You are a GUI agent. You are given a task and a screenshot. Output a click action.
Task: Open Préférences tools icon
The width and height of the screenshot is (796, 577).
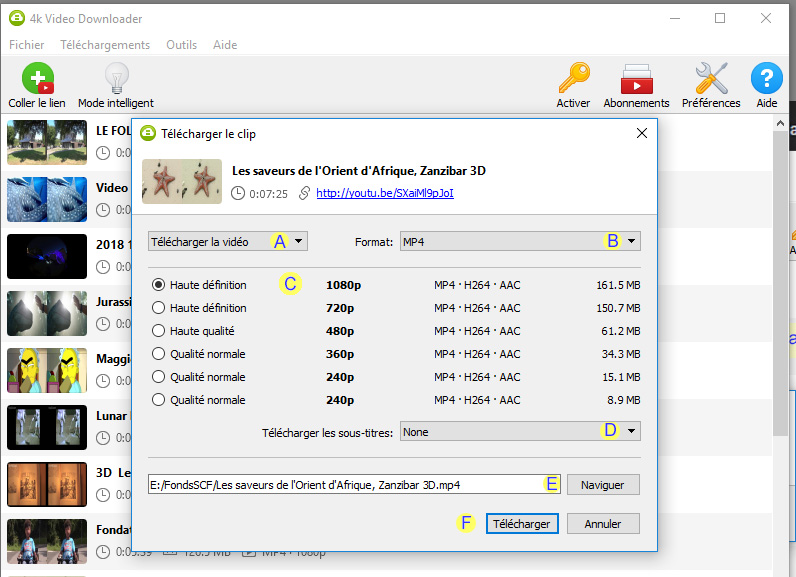tap(711, 79)
